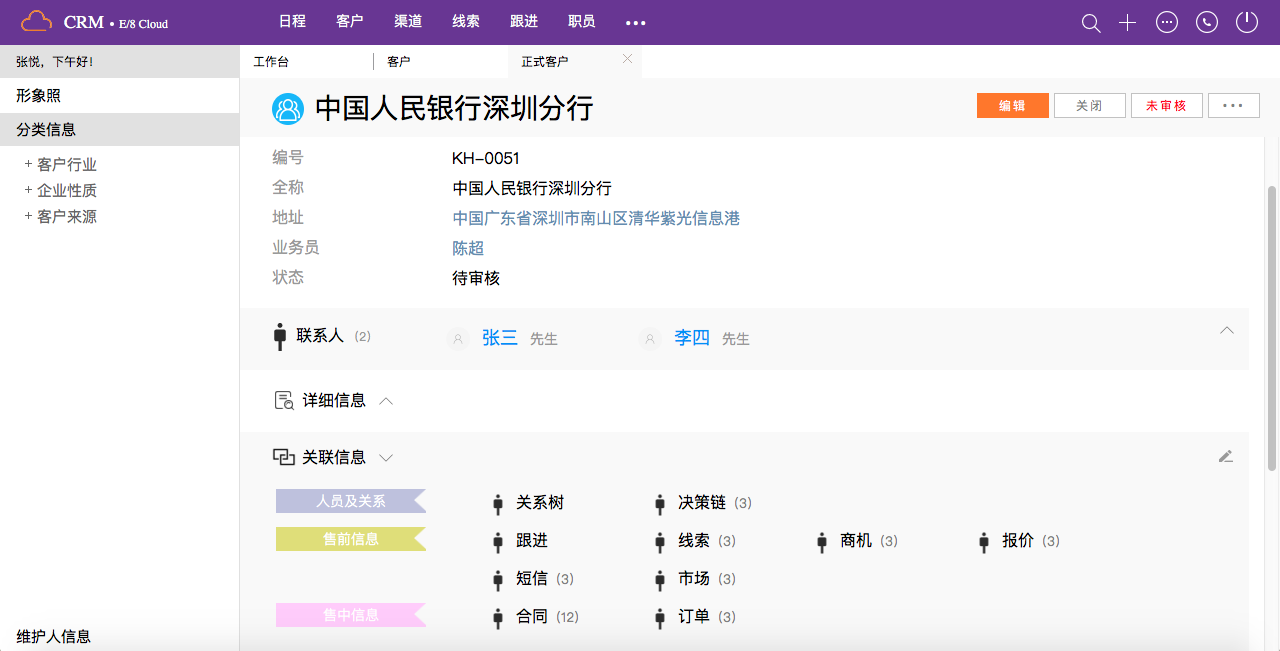Screen dimensions: 1280x651
Task: Open salesperson link 陈超
Action: click(468, 248)
